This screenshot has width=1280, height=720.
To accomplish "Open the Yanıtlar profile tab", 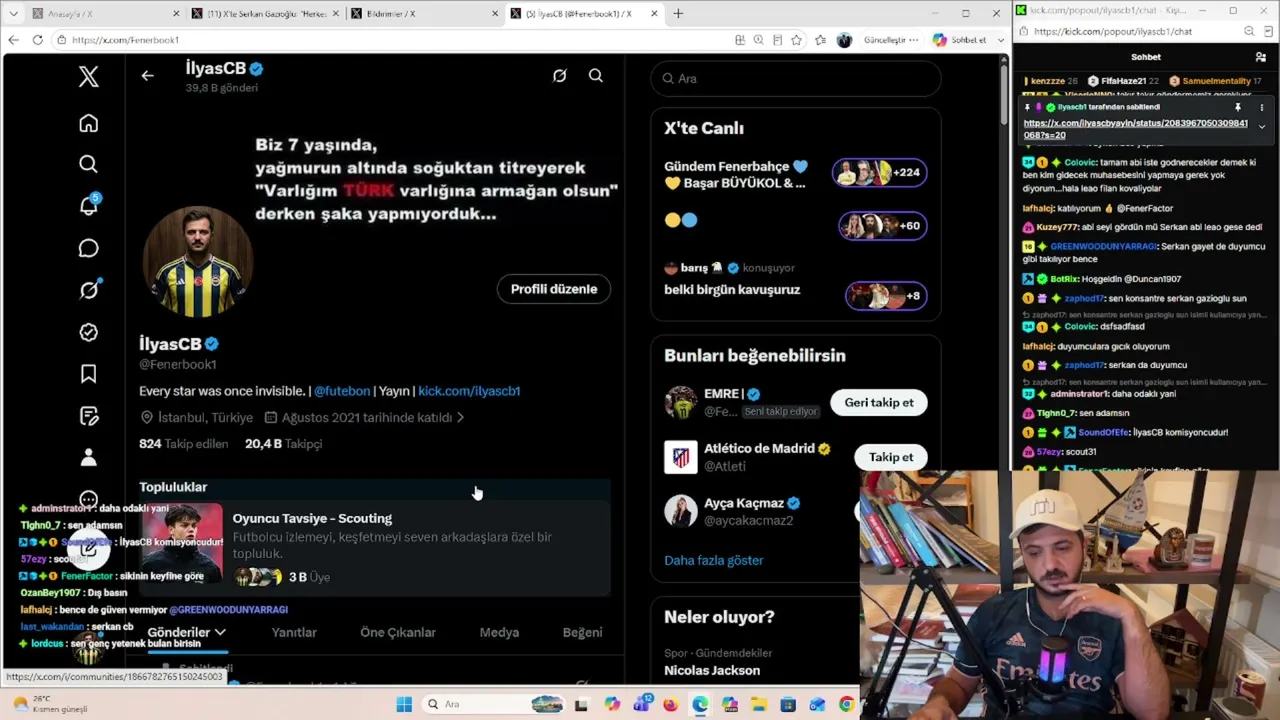I will pyautogui.click(x=294, y=632).
